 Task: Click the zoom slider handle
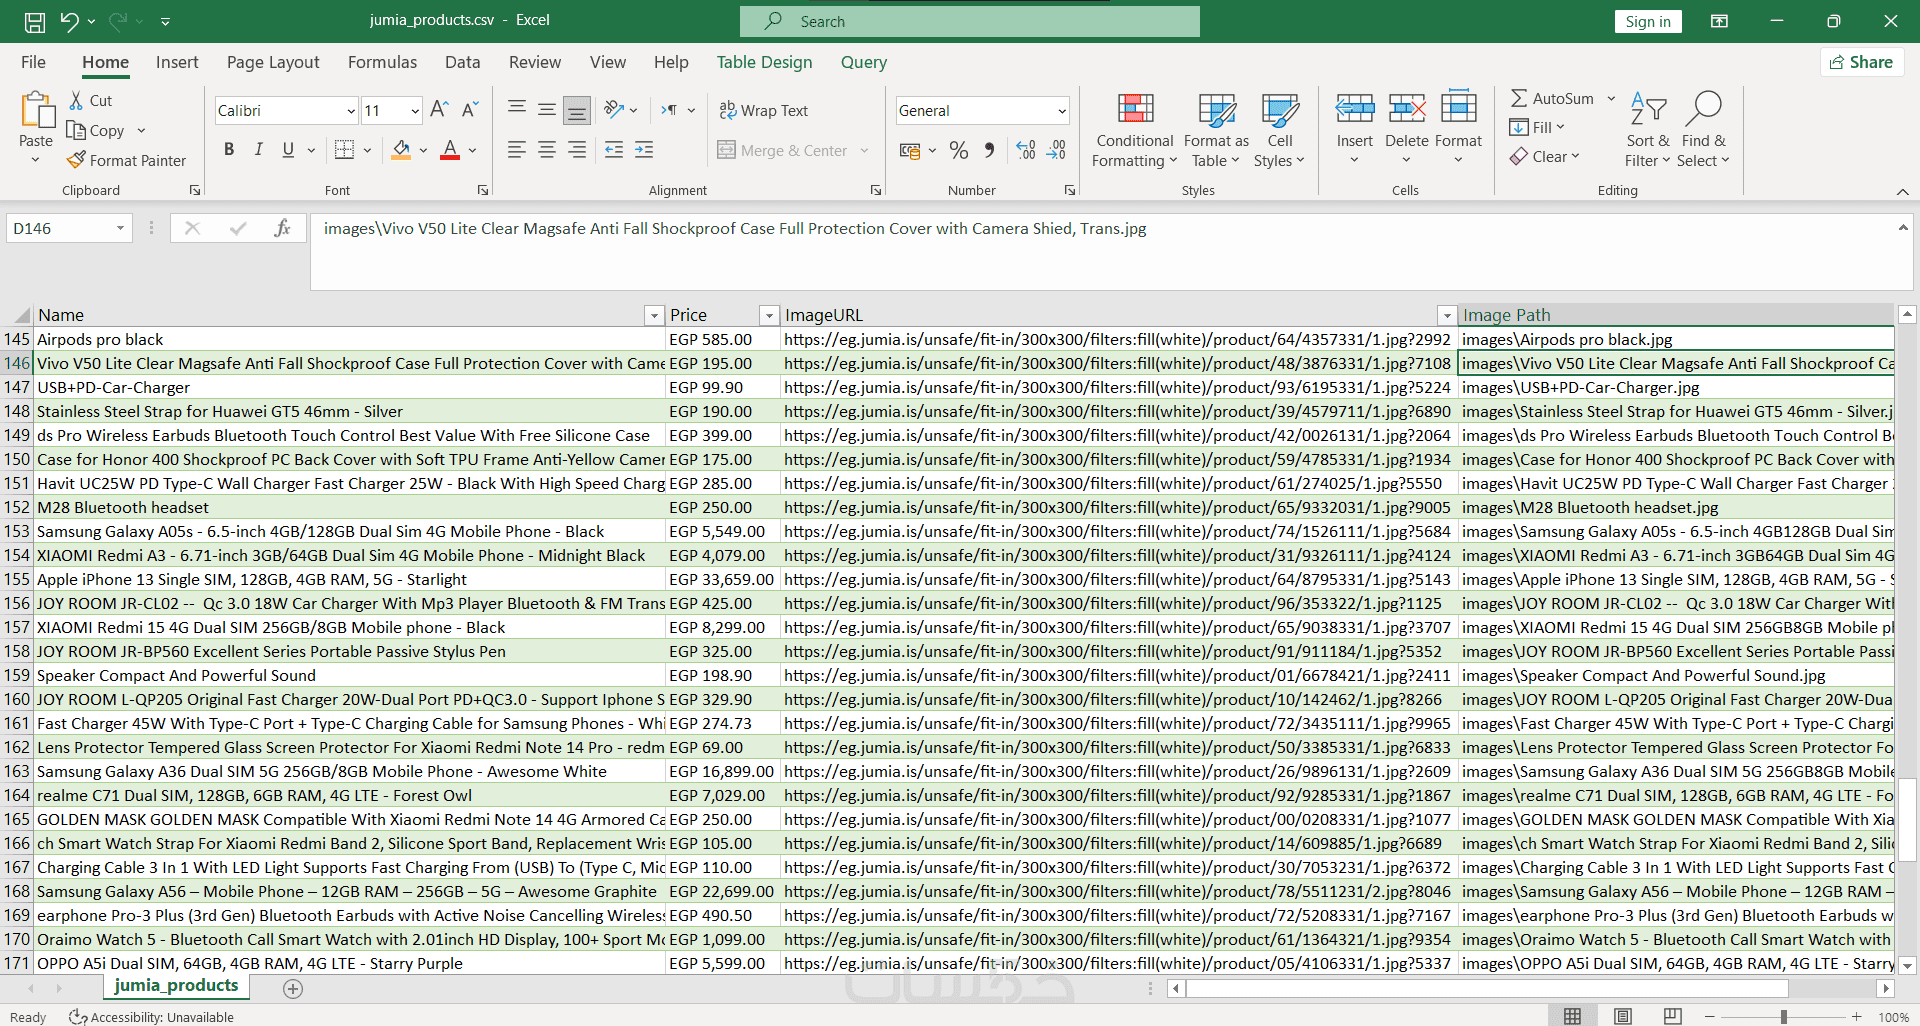click(1784, 1017)
